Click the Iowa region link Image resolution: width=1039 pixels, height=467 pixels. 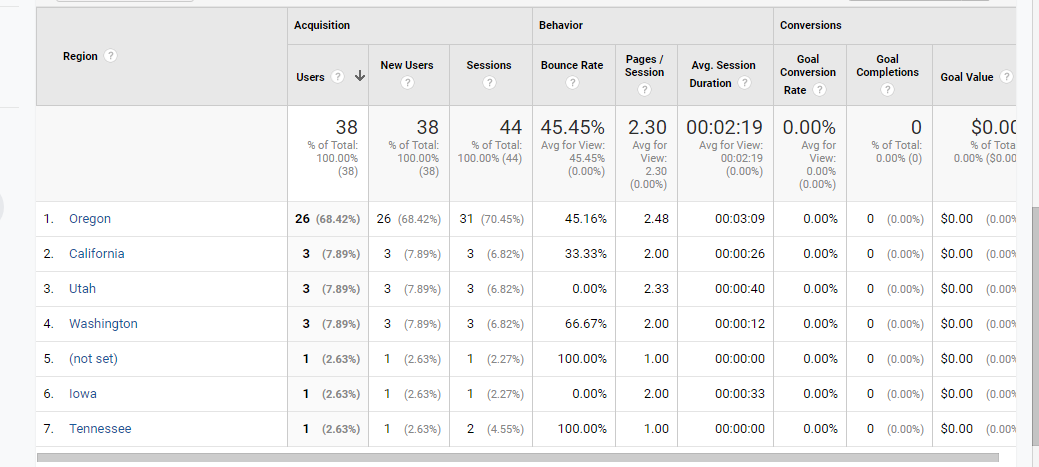click(83, 394)
